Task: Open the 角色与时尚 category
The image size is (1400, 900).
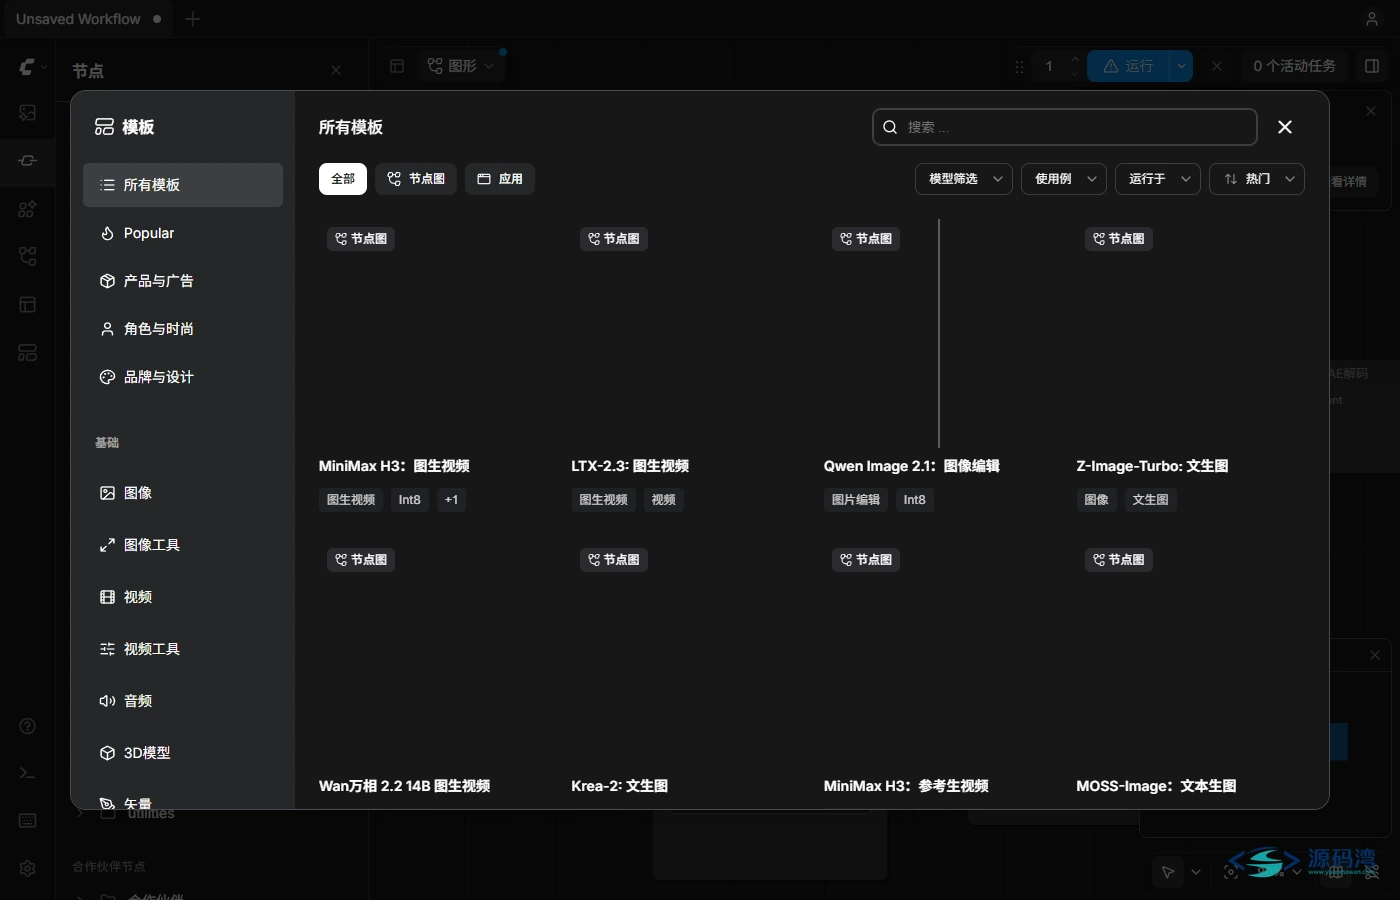Action: pyautogui.click(x=183, y=329)
